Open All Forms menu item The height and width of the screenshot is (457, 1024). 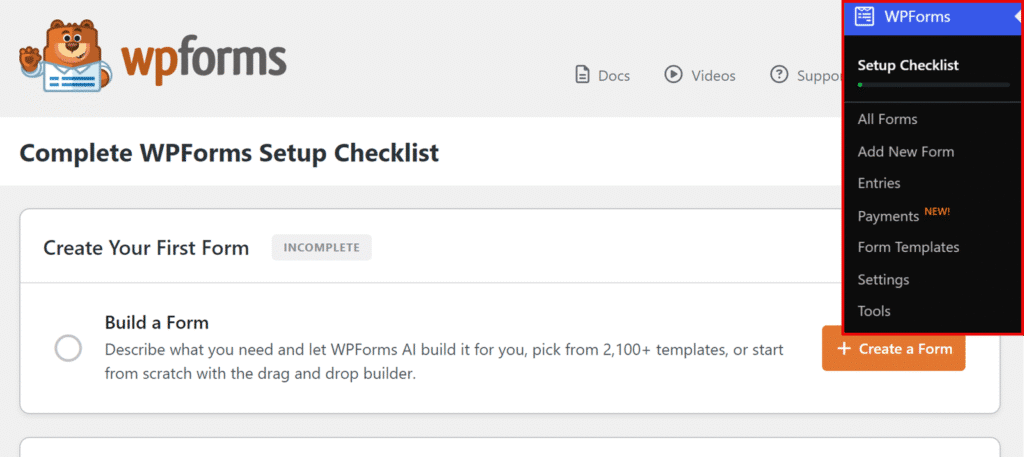click(x=888, y=119)
